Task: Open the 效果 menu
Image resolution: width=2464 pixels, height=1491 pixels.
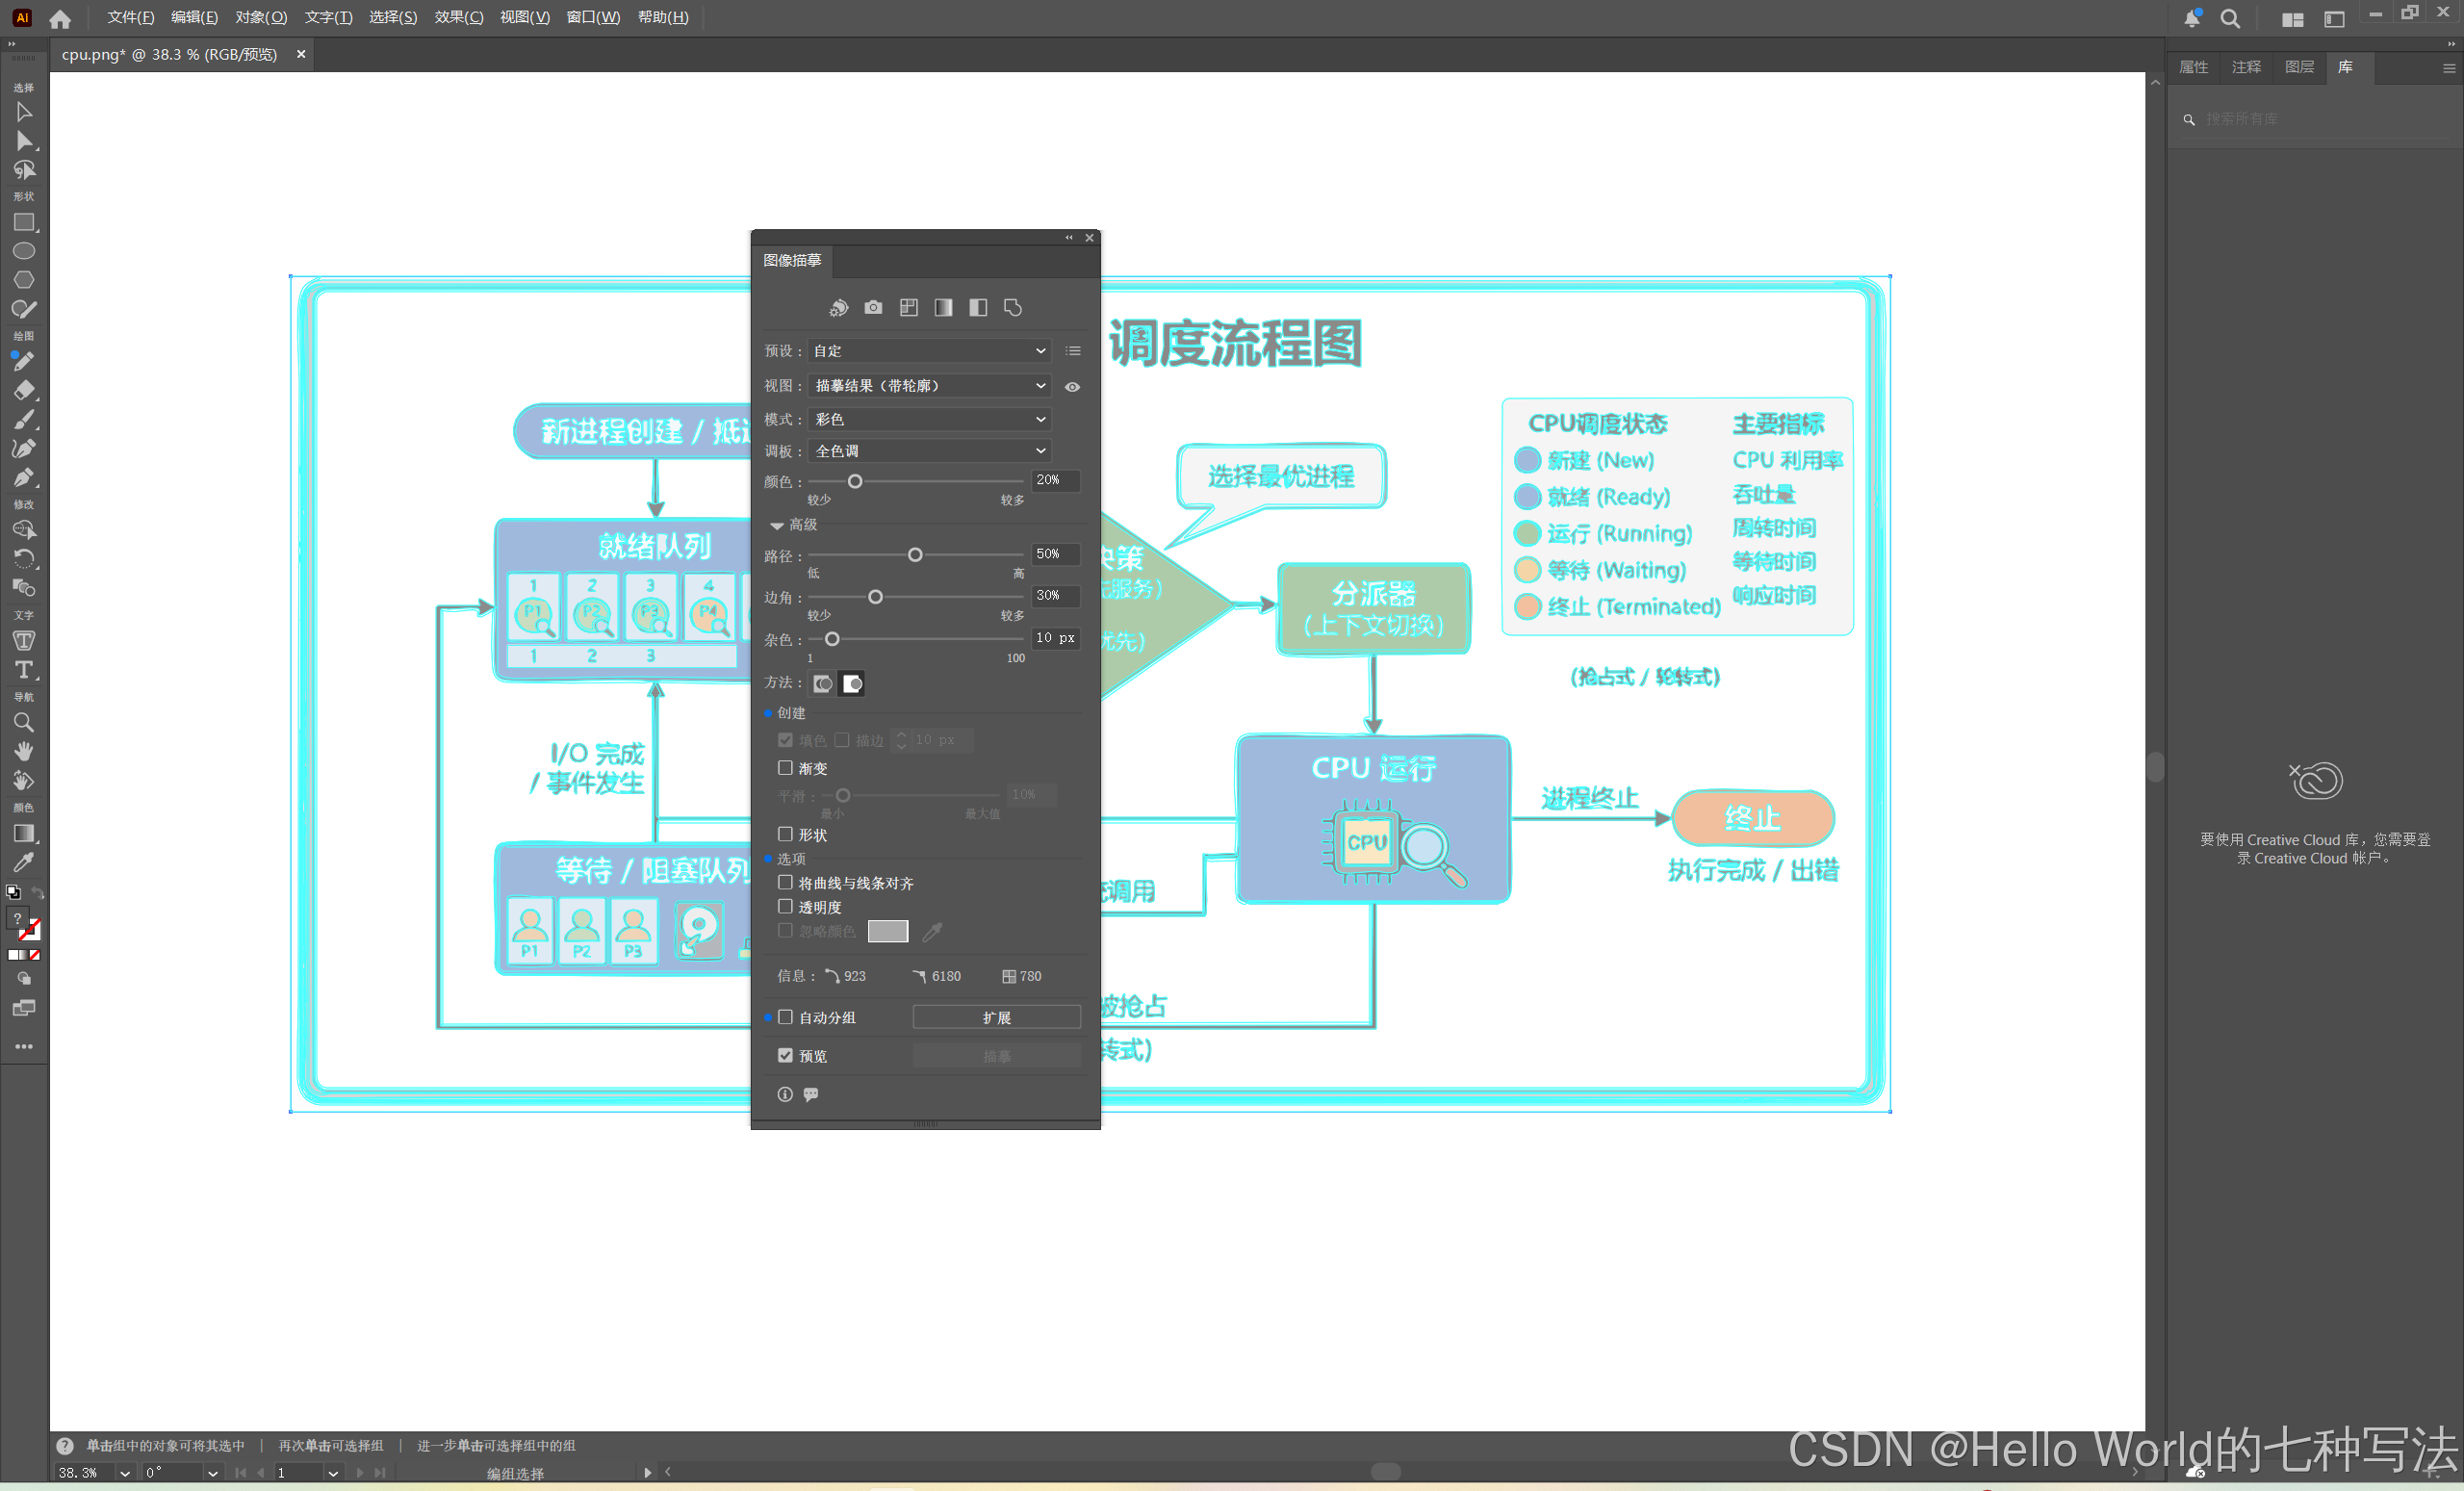Action: [458, 17]
